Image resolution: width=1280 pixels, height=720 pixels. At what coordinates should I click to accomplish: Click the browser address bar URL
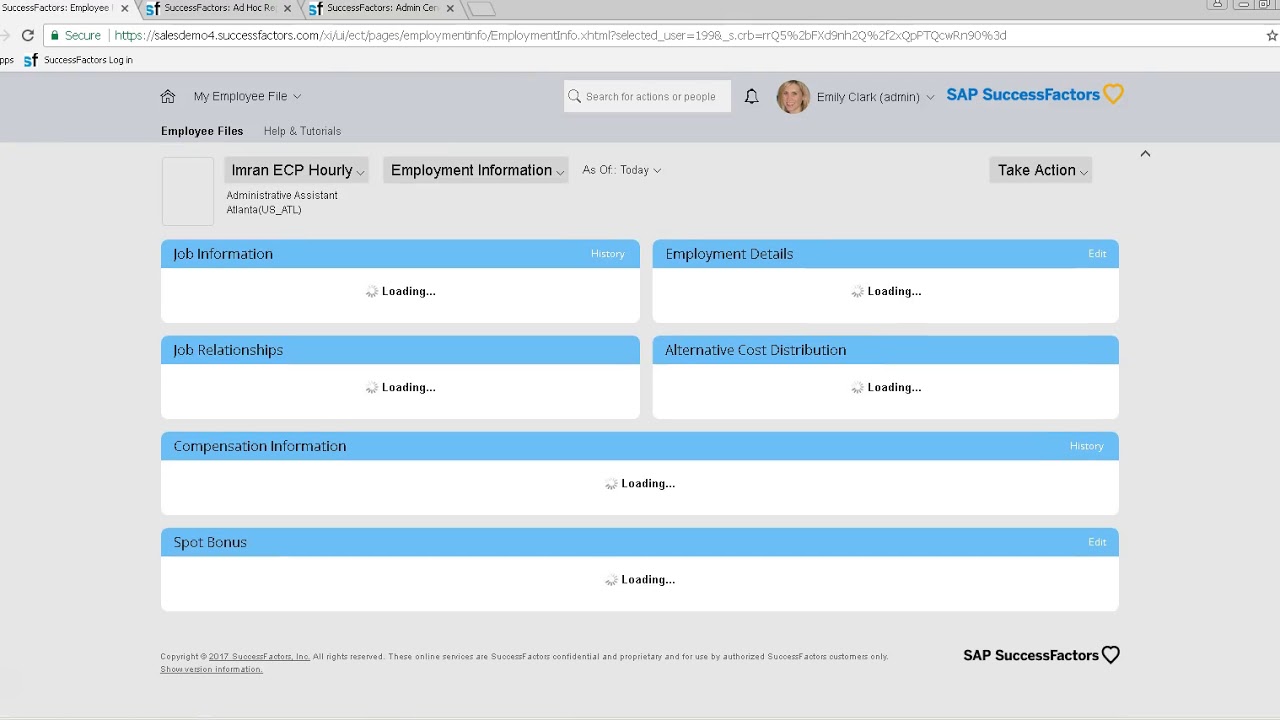click(560, 35)
